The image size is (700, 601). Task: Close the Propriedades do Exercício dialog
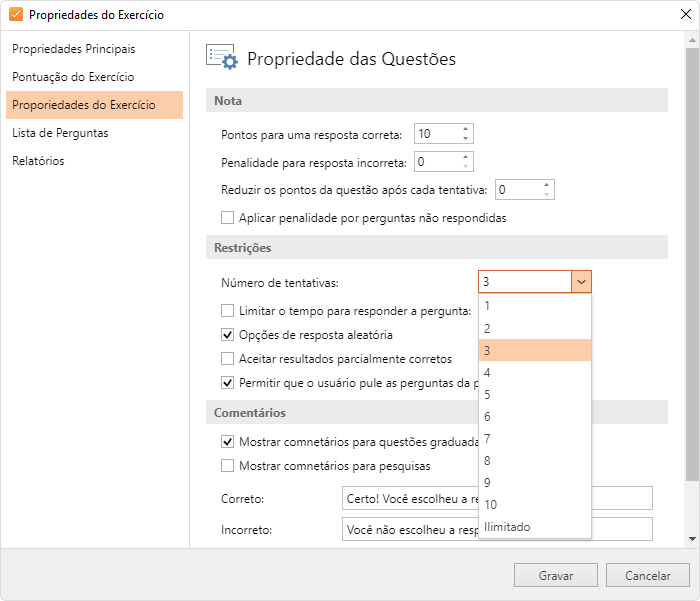686,14
